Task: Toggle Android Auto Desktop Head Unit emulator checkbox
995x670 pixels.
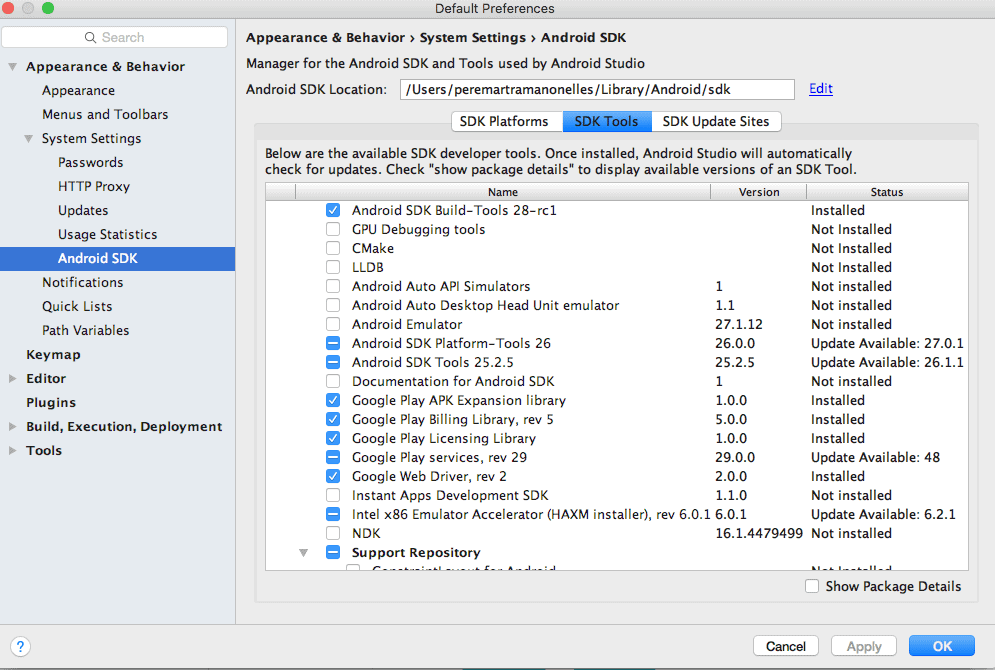Action: tap(333, 305)
